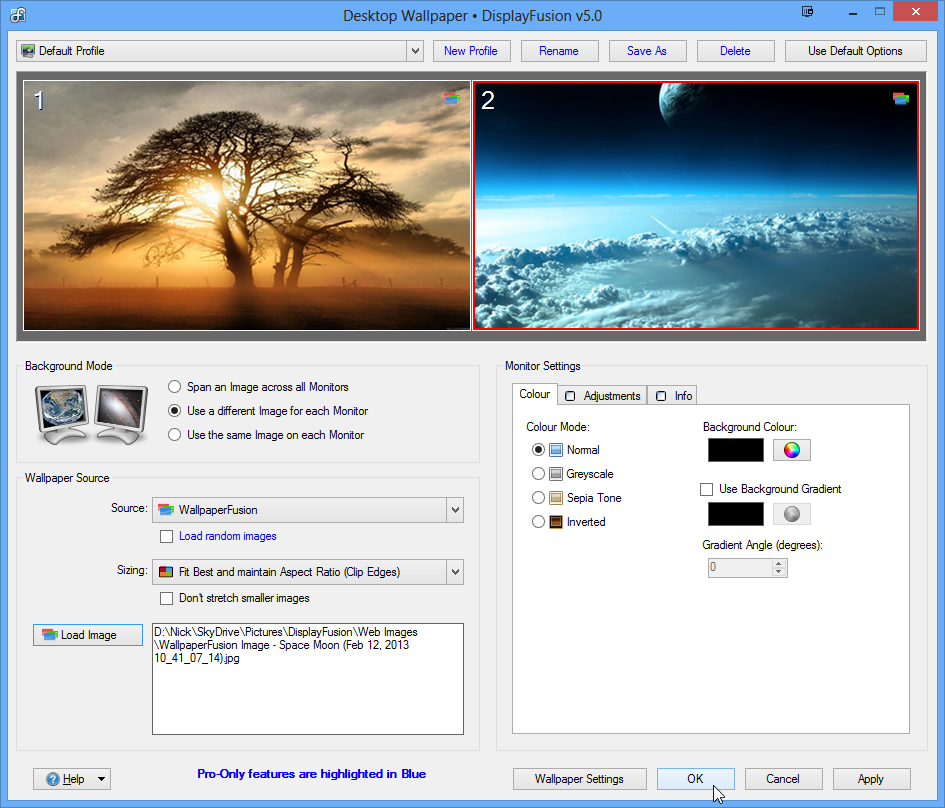Switch to the Colour tab
Image resolution: width=945 pixels, height=808 pixels.
tap(535, 394)
